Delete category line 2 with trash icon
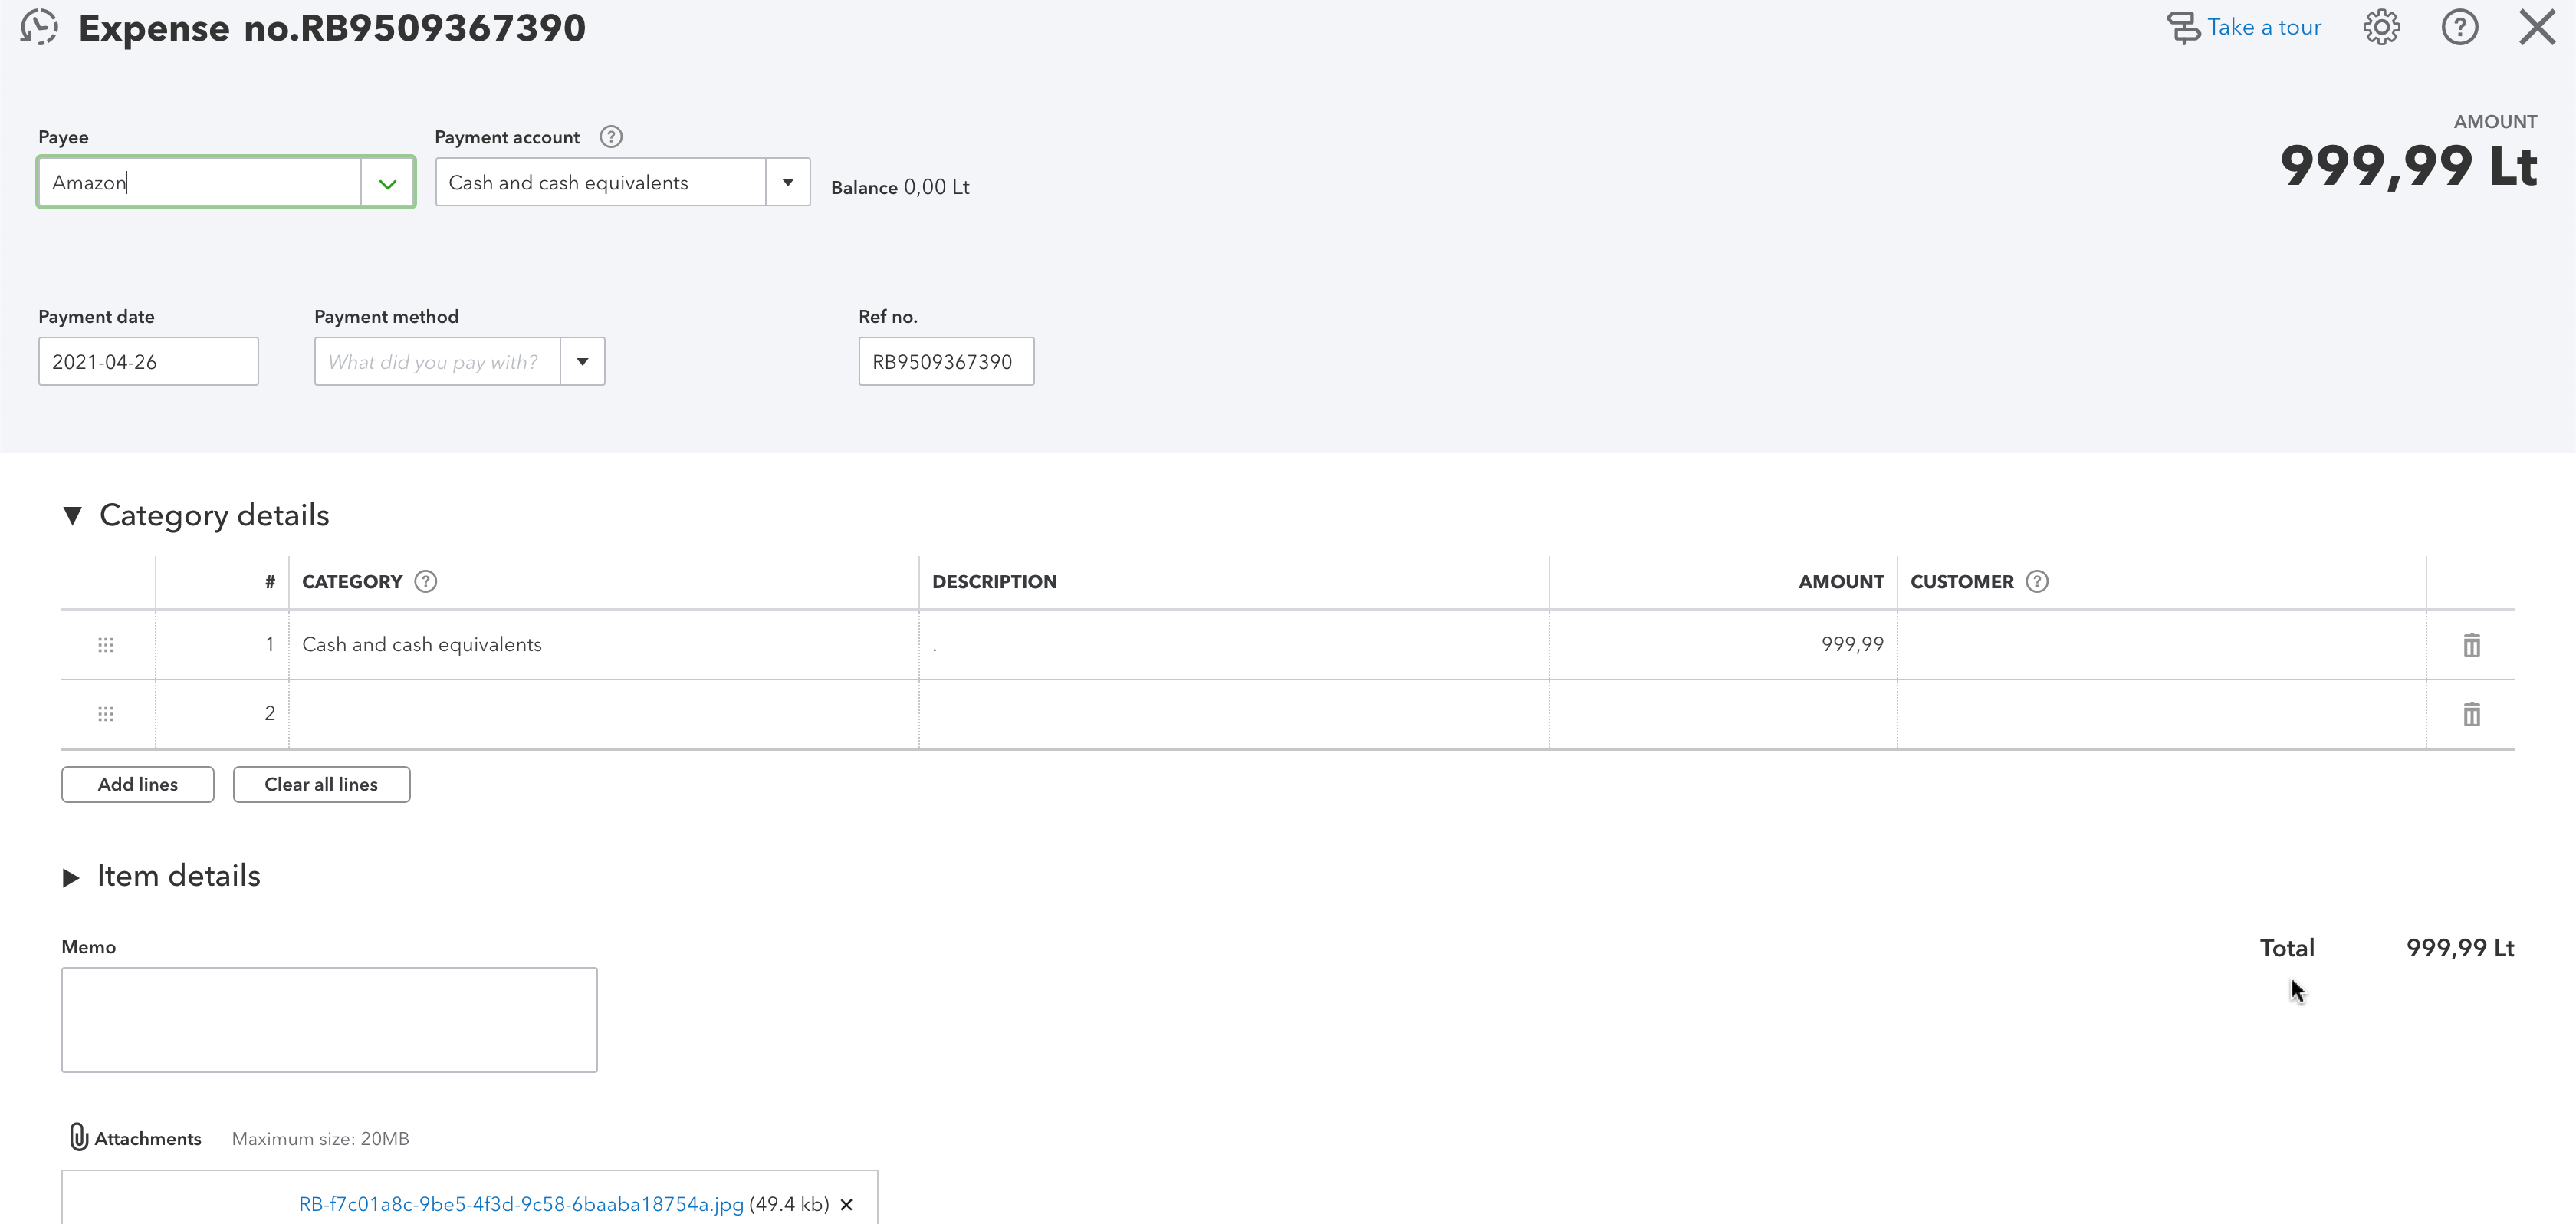Screen dimensions: 2576x1224 2471,714
